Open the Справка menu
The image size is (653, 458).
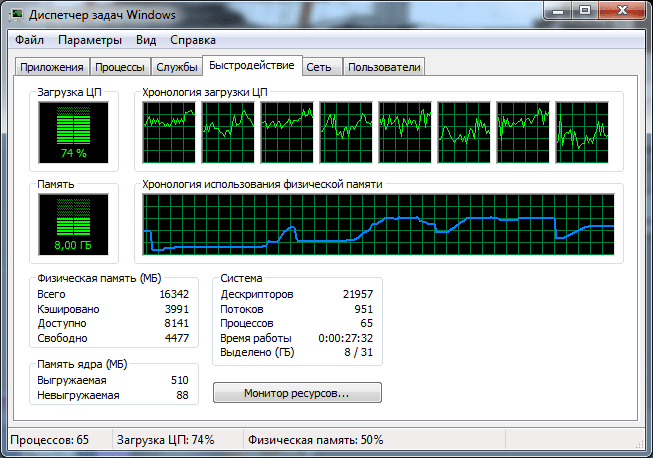tap(193, 40)
